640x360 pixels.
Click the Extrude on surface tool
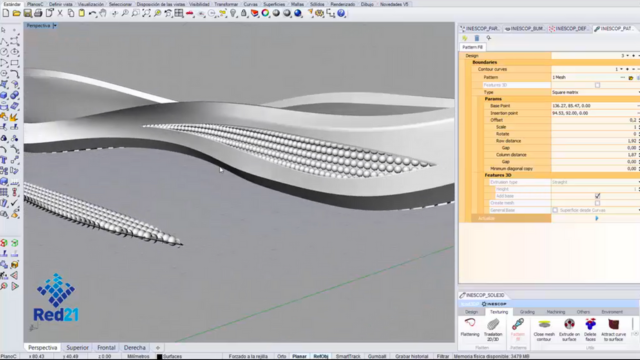click(569, 330)
